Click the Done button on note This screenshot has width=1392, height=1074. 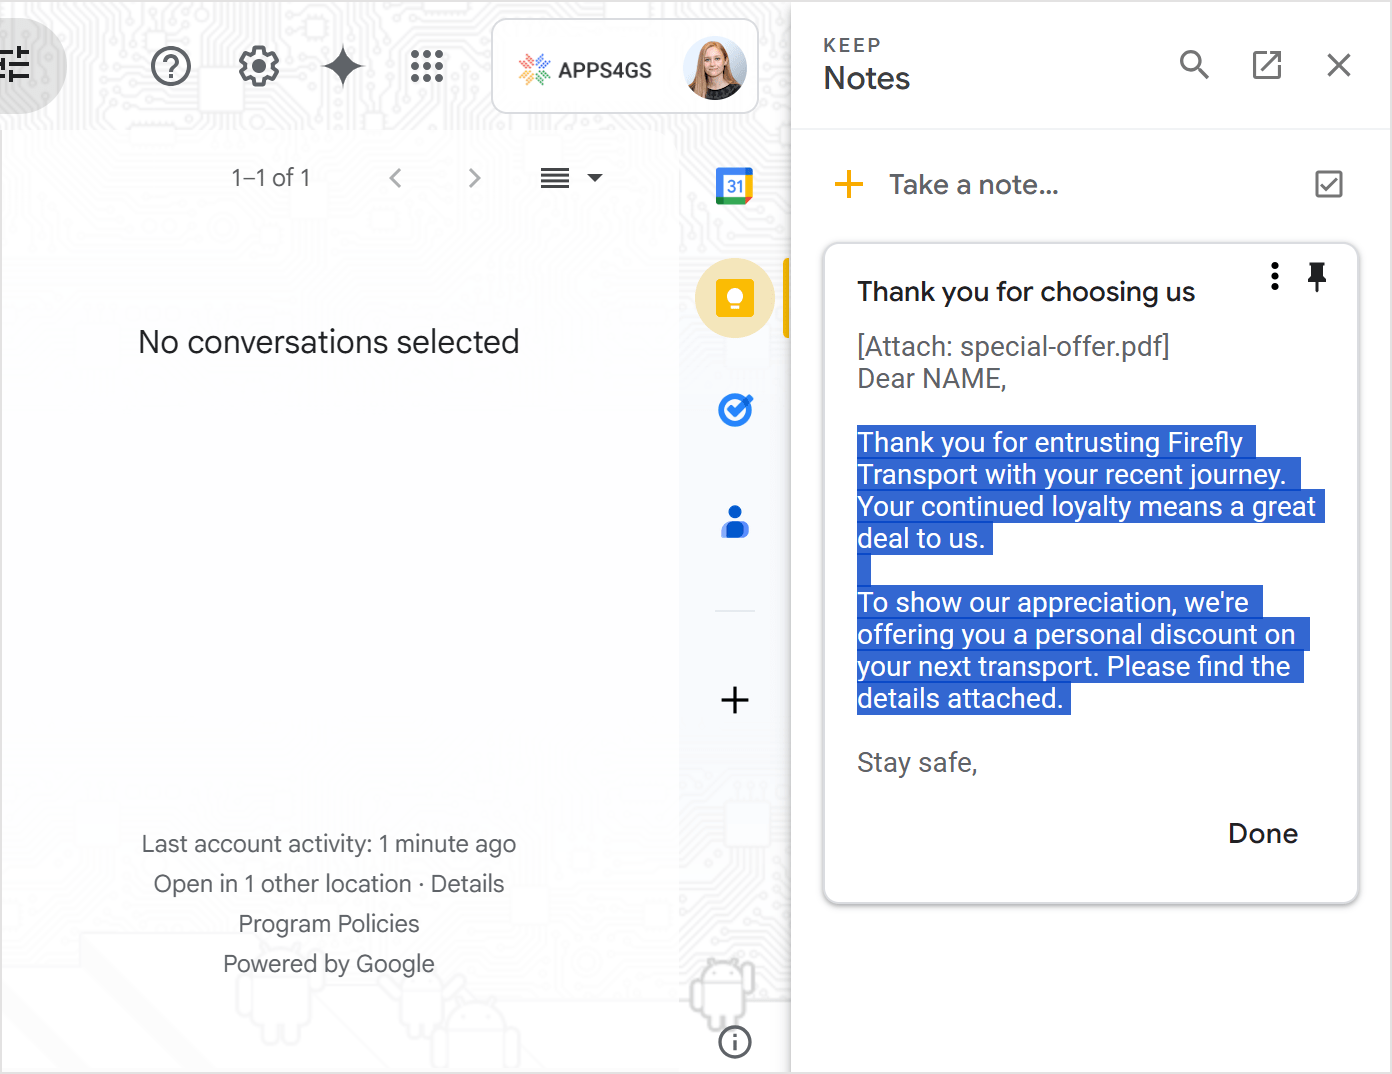click(x=1263, y=834)
